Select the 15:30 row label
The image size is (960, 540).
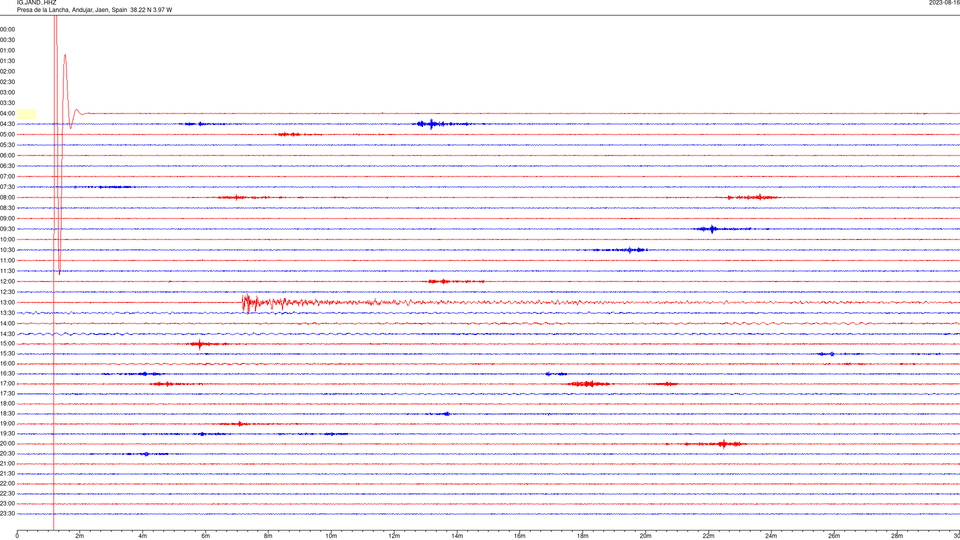7,354
